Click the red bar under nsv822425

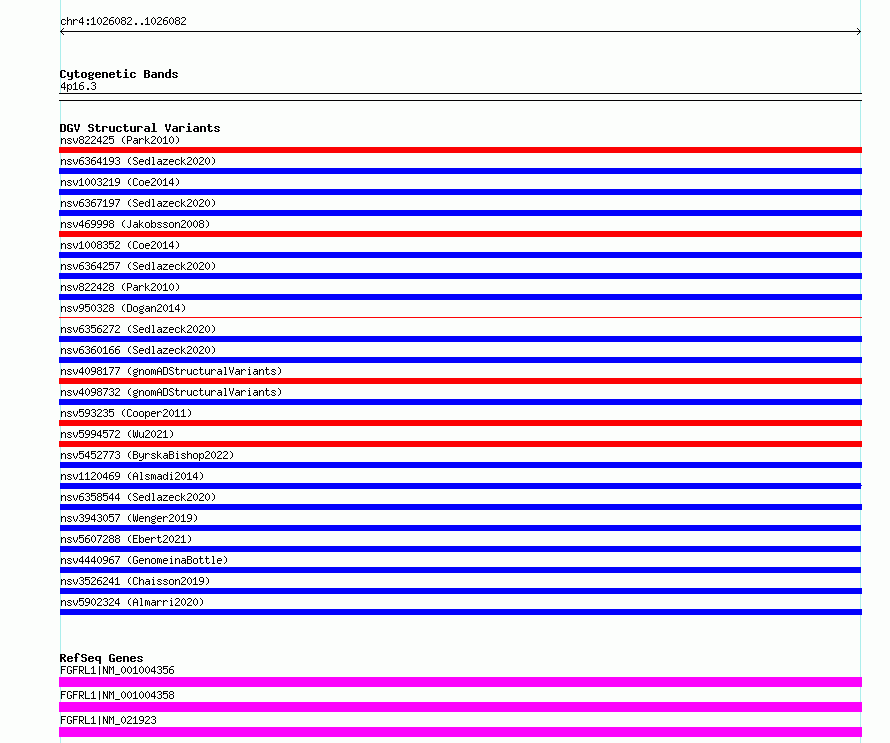coord(460,150)
